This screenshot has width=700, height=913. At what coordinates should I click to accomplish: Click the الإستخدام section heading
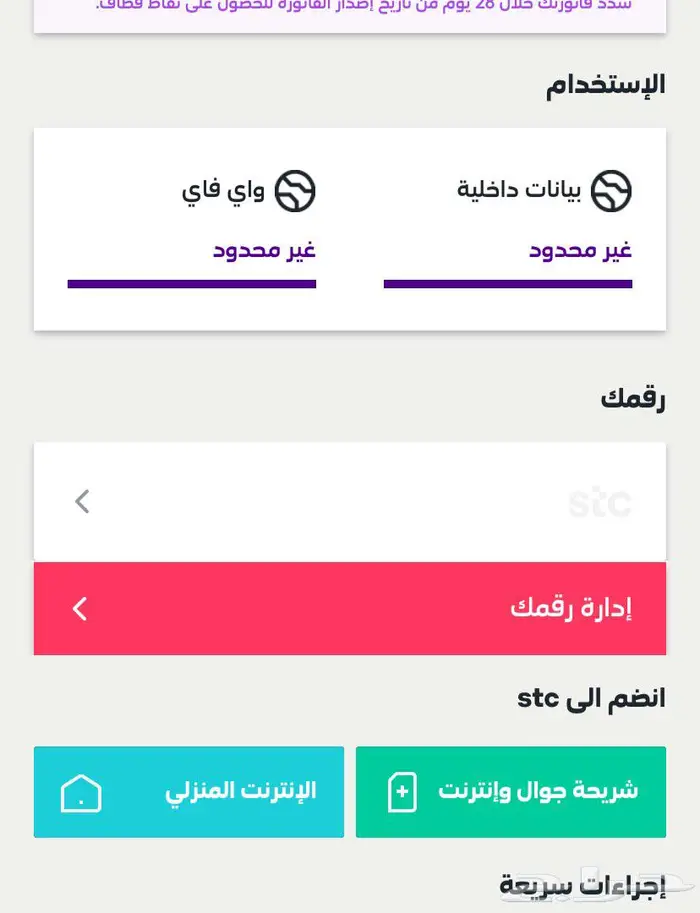pos(605,85)
